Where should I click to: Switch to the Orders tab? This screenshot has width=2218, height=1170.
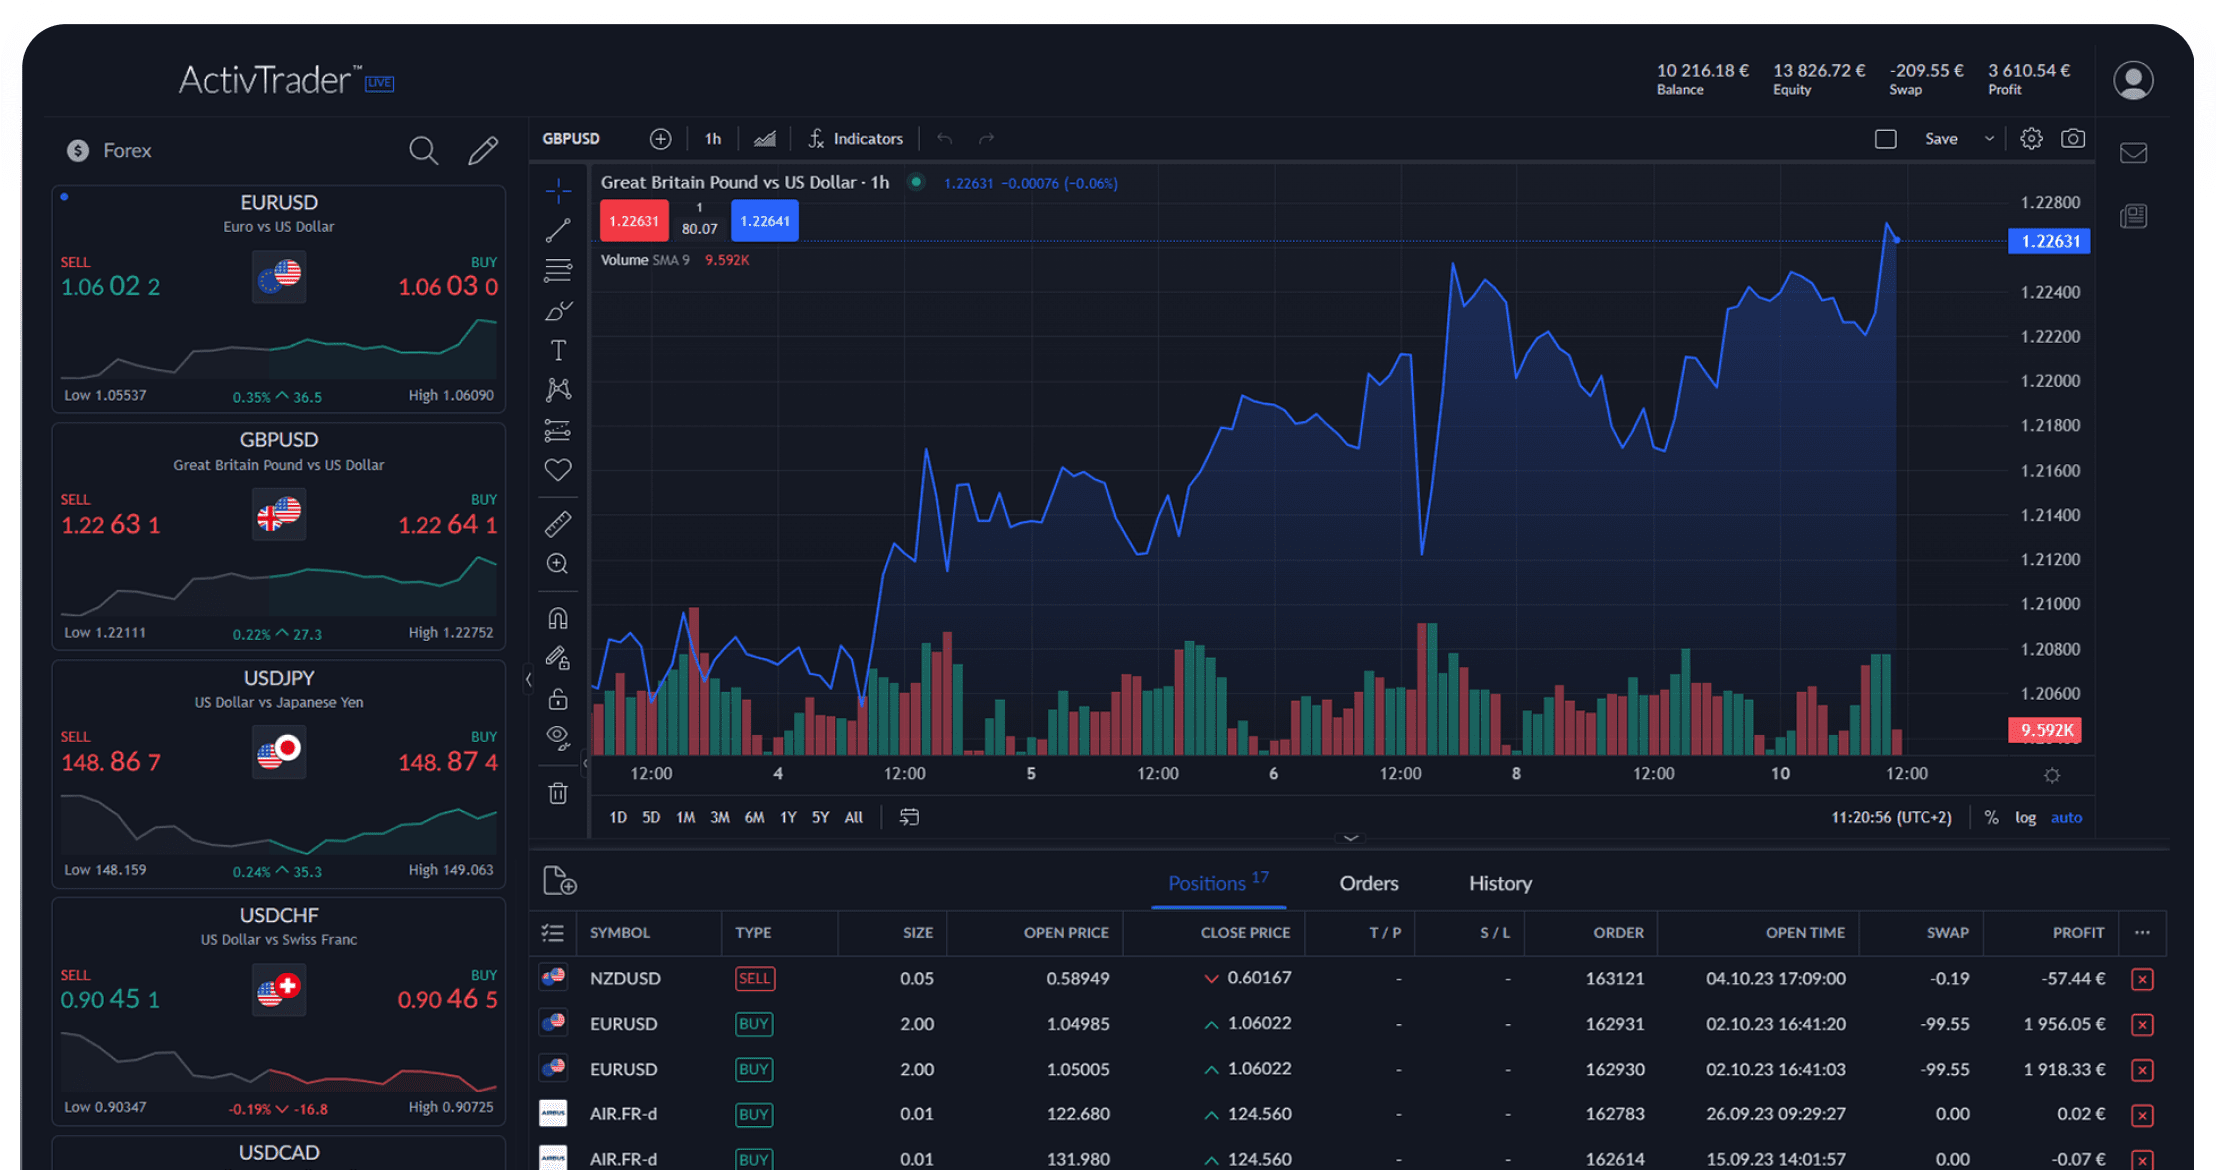point(1369,883)
